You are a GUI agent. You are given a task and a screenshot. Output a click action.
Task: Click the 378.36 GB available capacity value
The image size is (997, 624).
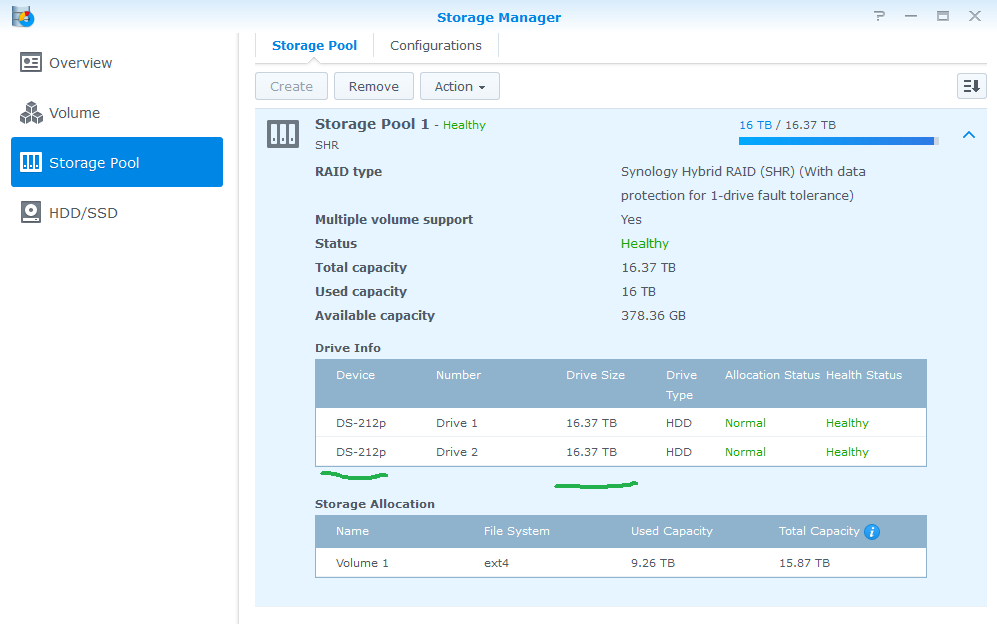pos(653,315)
